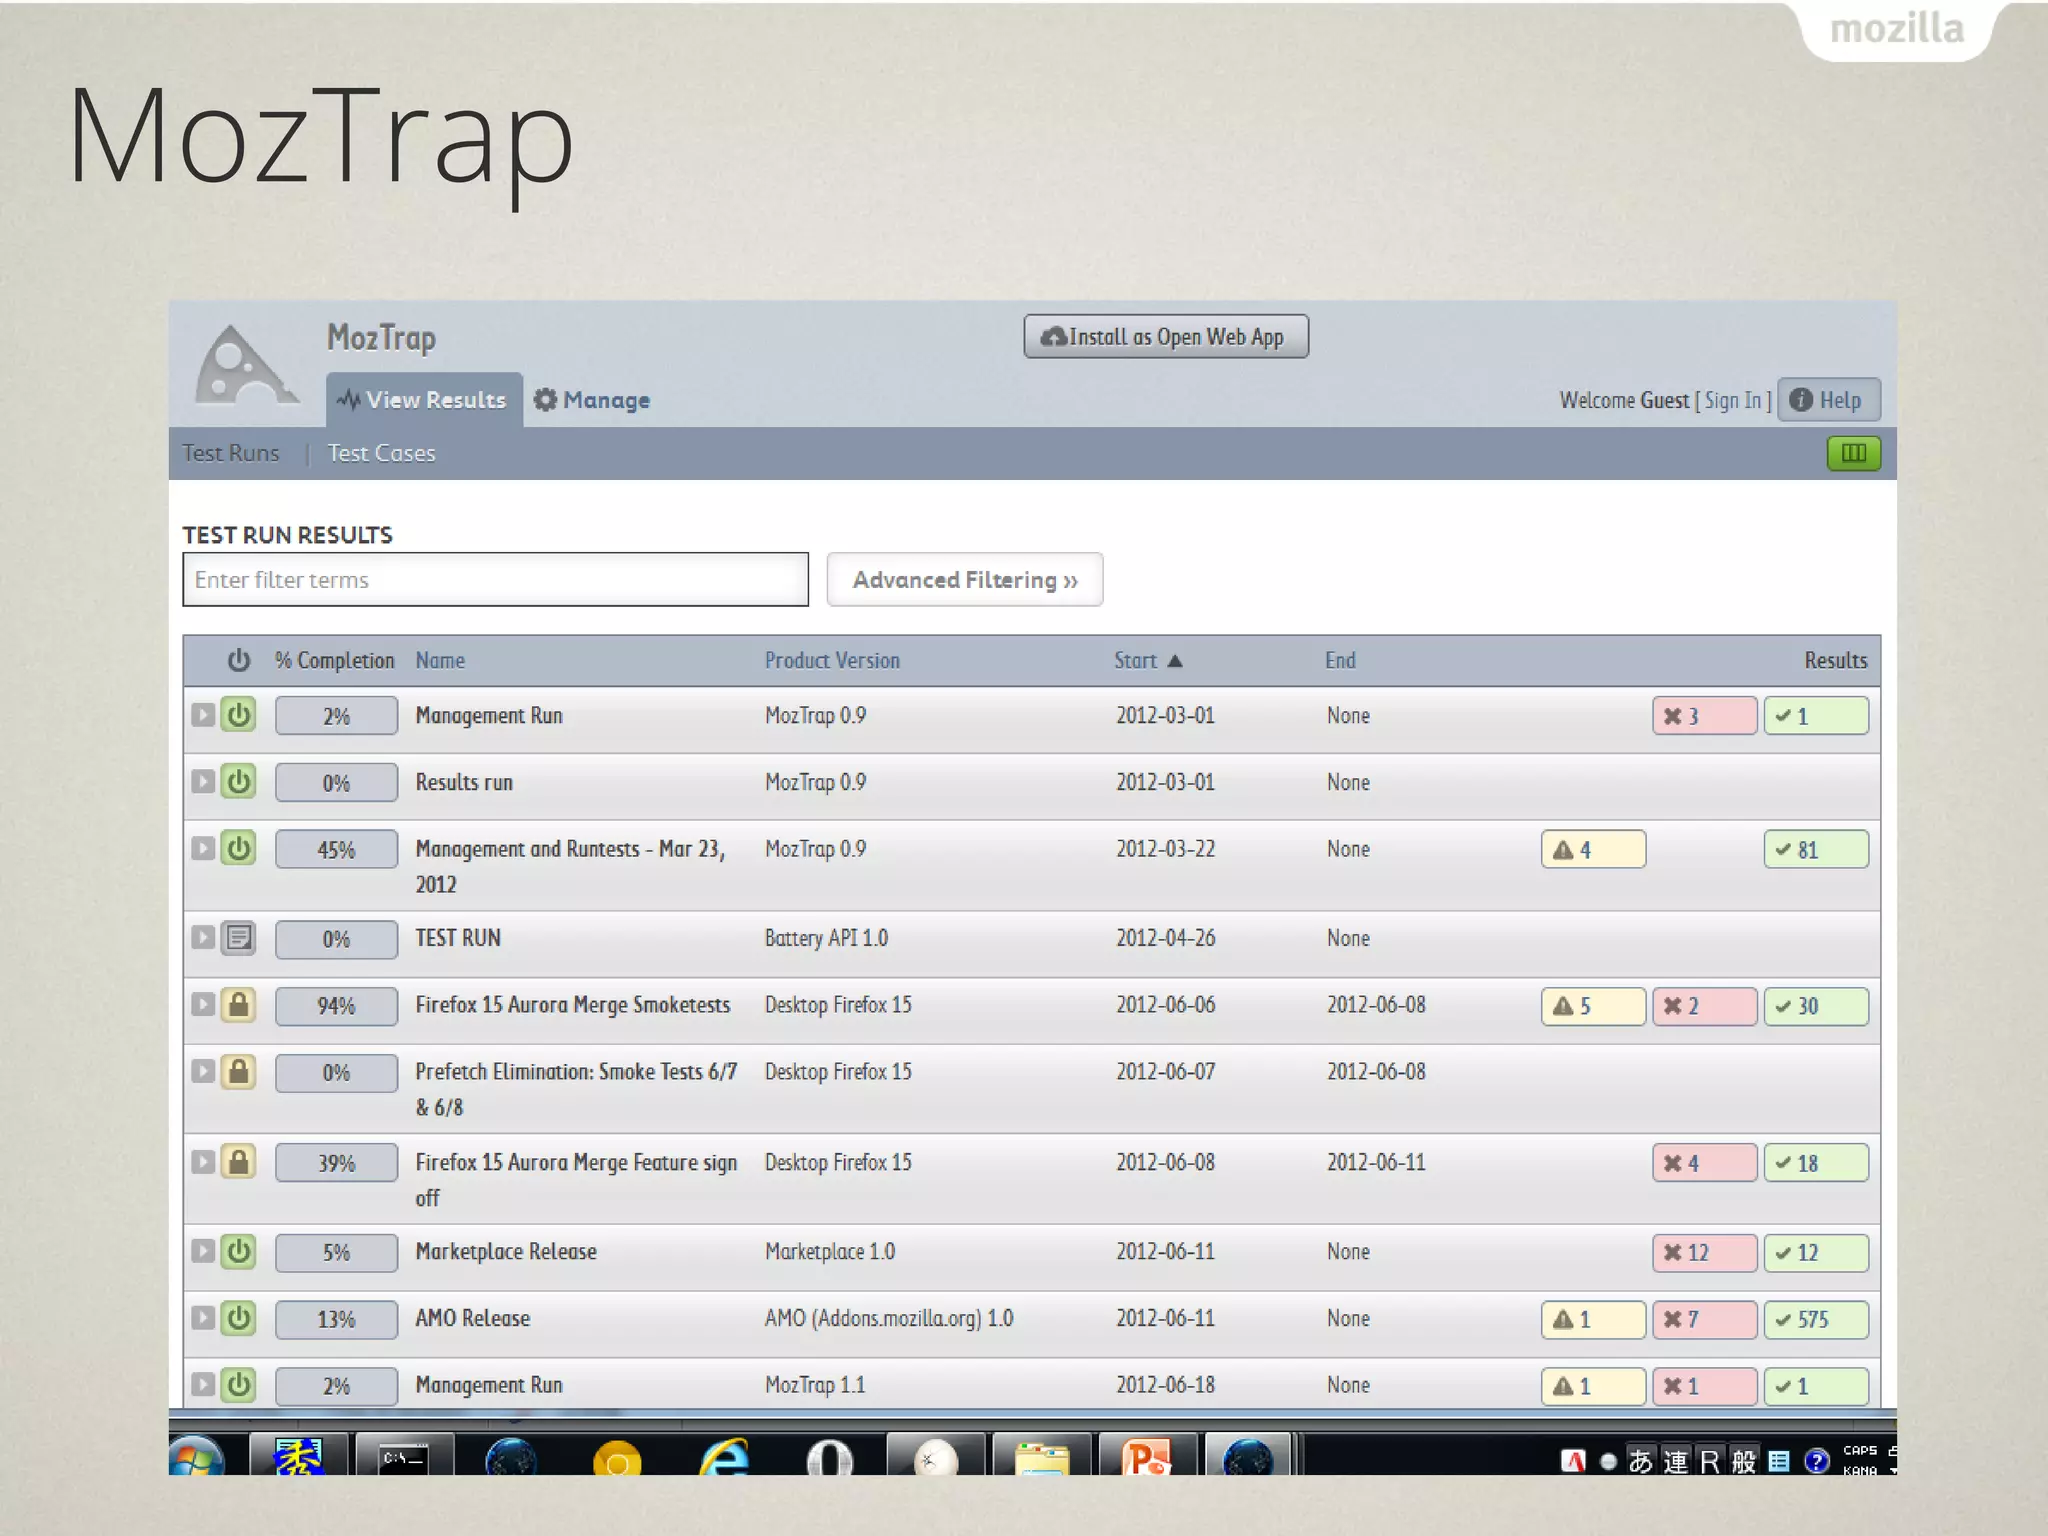
Task: Click the blue help icon in system tray
Action: tap(1816, 1461)
